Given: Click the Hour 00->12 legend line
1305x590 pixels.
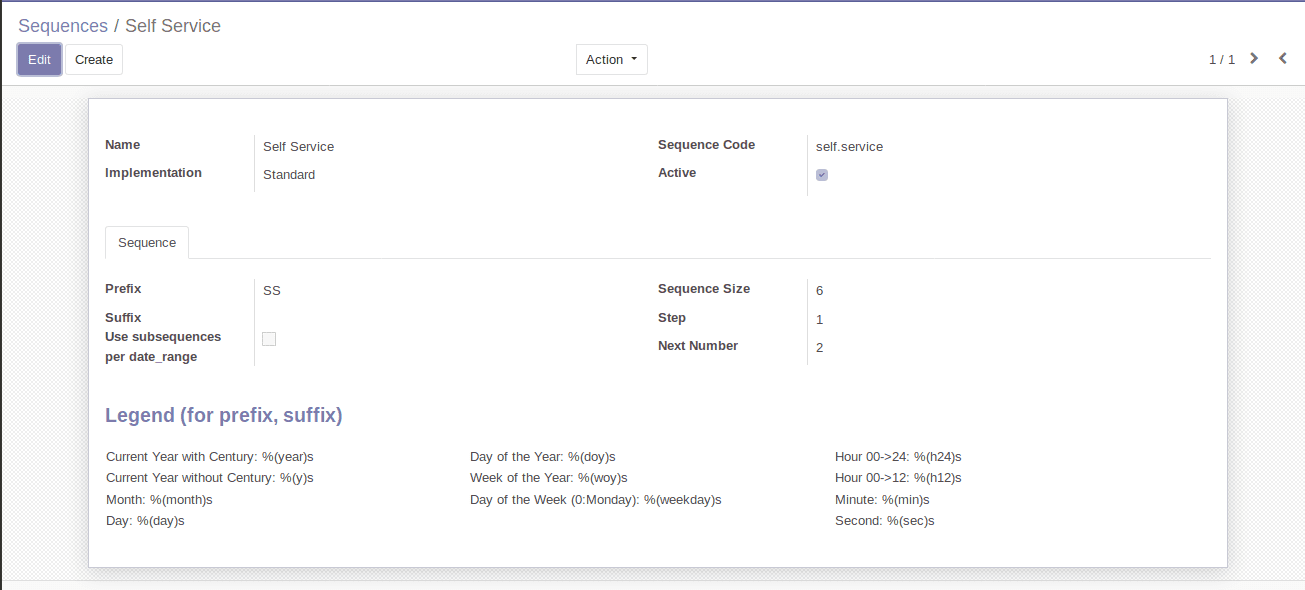Looking at the screenshot, I should [898, 478].
